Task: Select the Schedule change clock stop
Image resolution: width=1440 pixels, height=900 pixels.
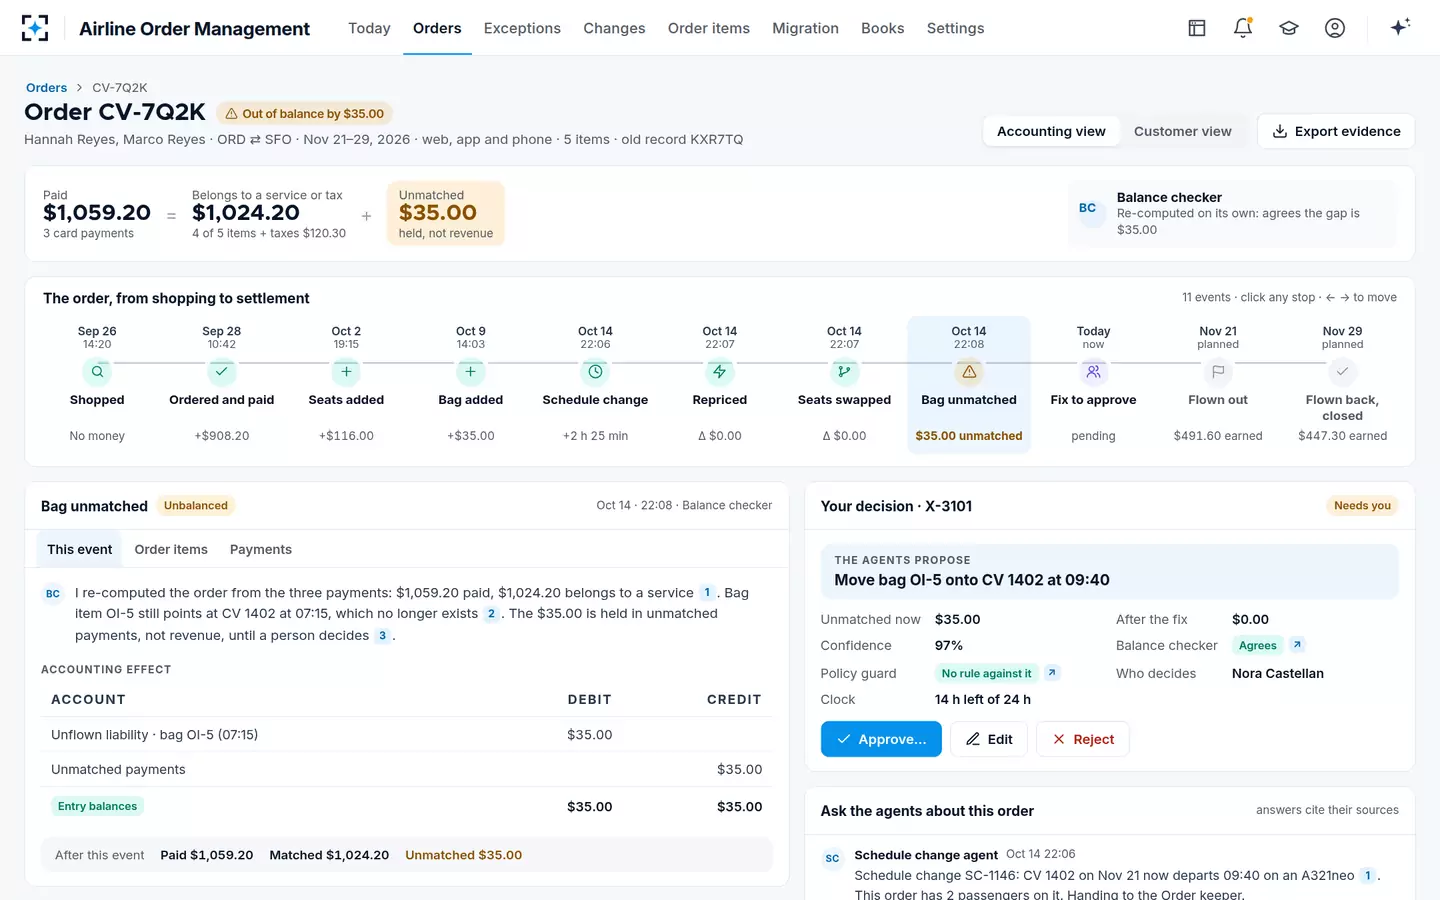Action: [595, 371]
